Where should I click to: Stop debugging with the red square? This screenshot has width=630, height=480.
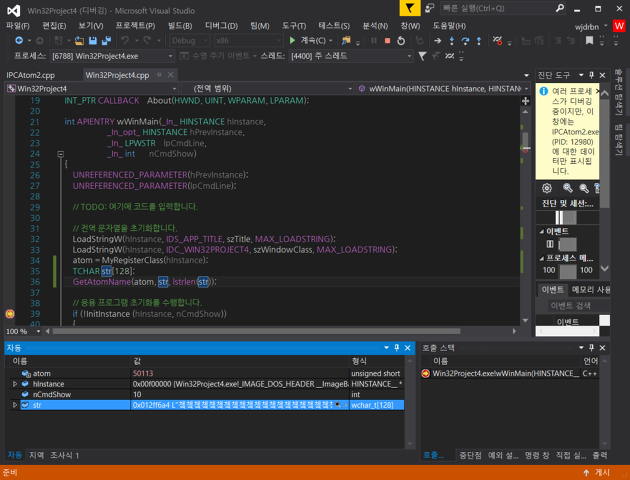[x=387, y=41]
